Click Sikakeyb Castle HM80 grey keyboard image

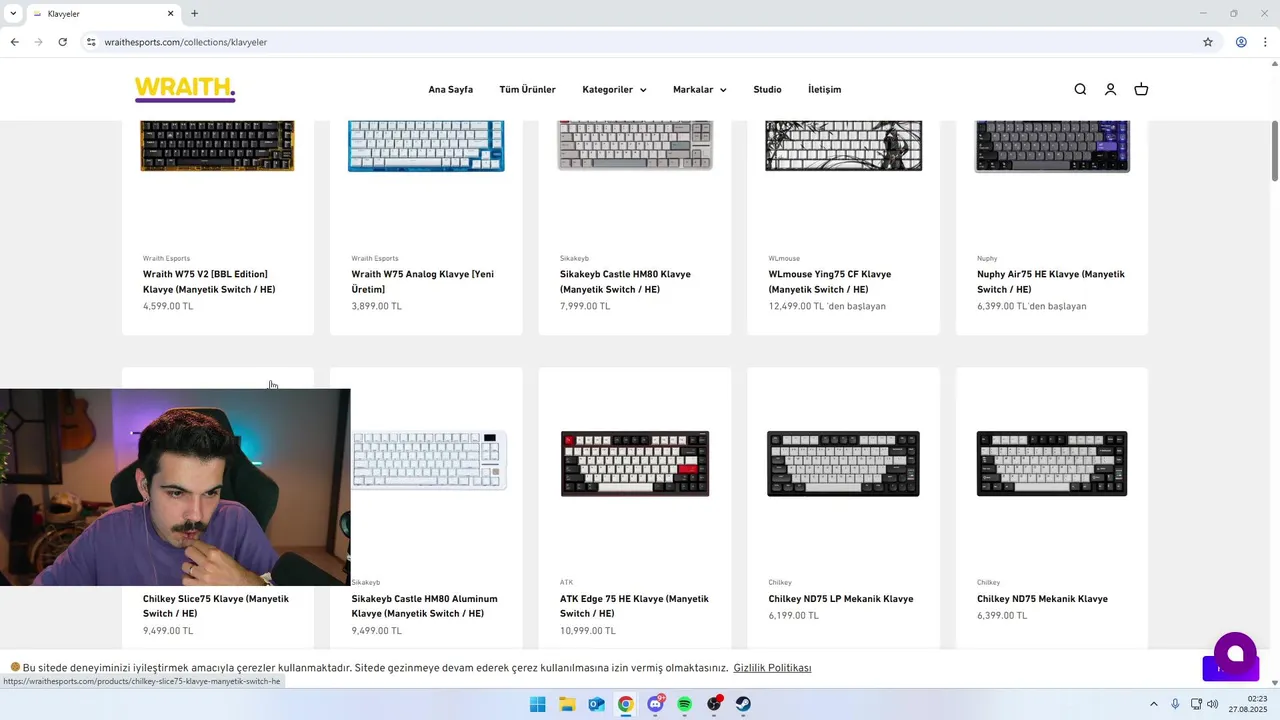coord(635,146)
